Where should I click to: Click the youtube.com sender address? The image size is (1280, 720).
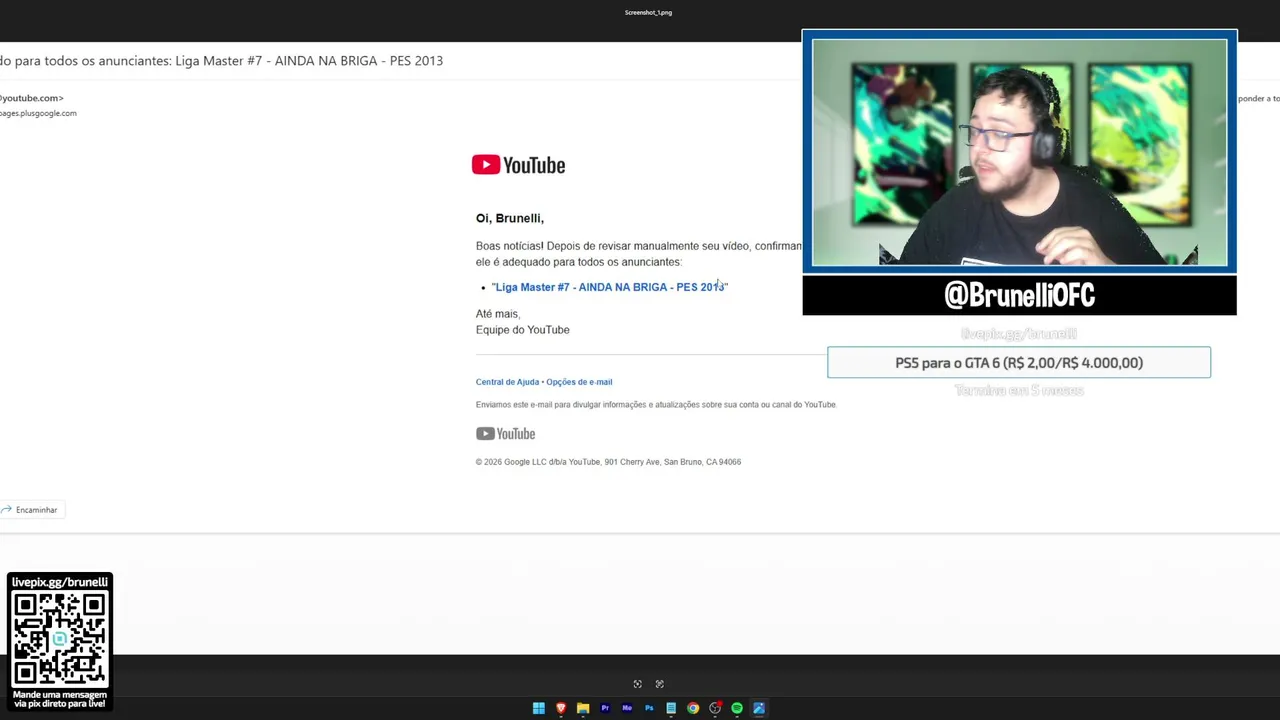coord(31,98)
